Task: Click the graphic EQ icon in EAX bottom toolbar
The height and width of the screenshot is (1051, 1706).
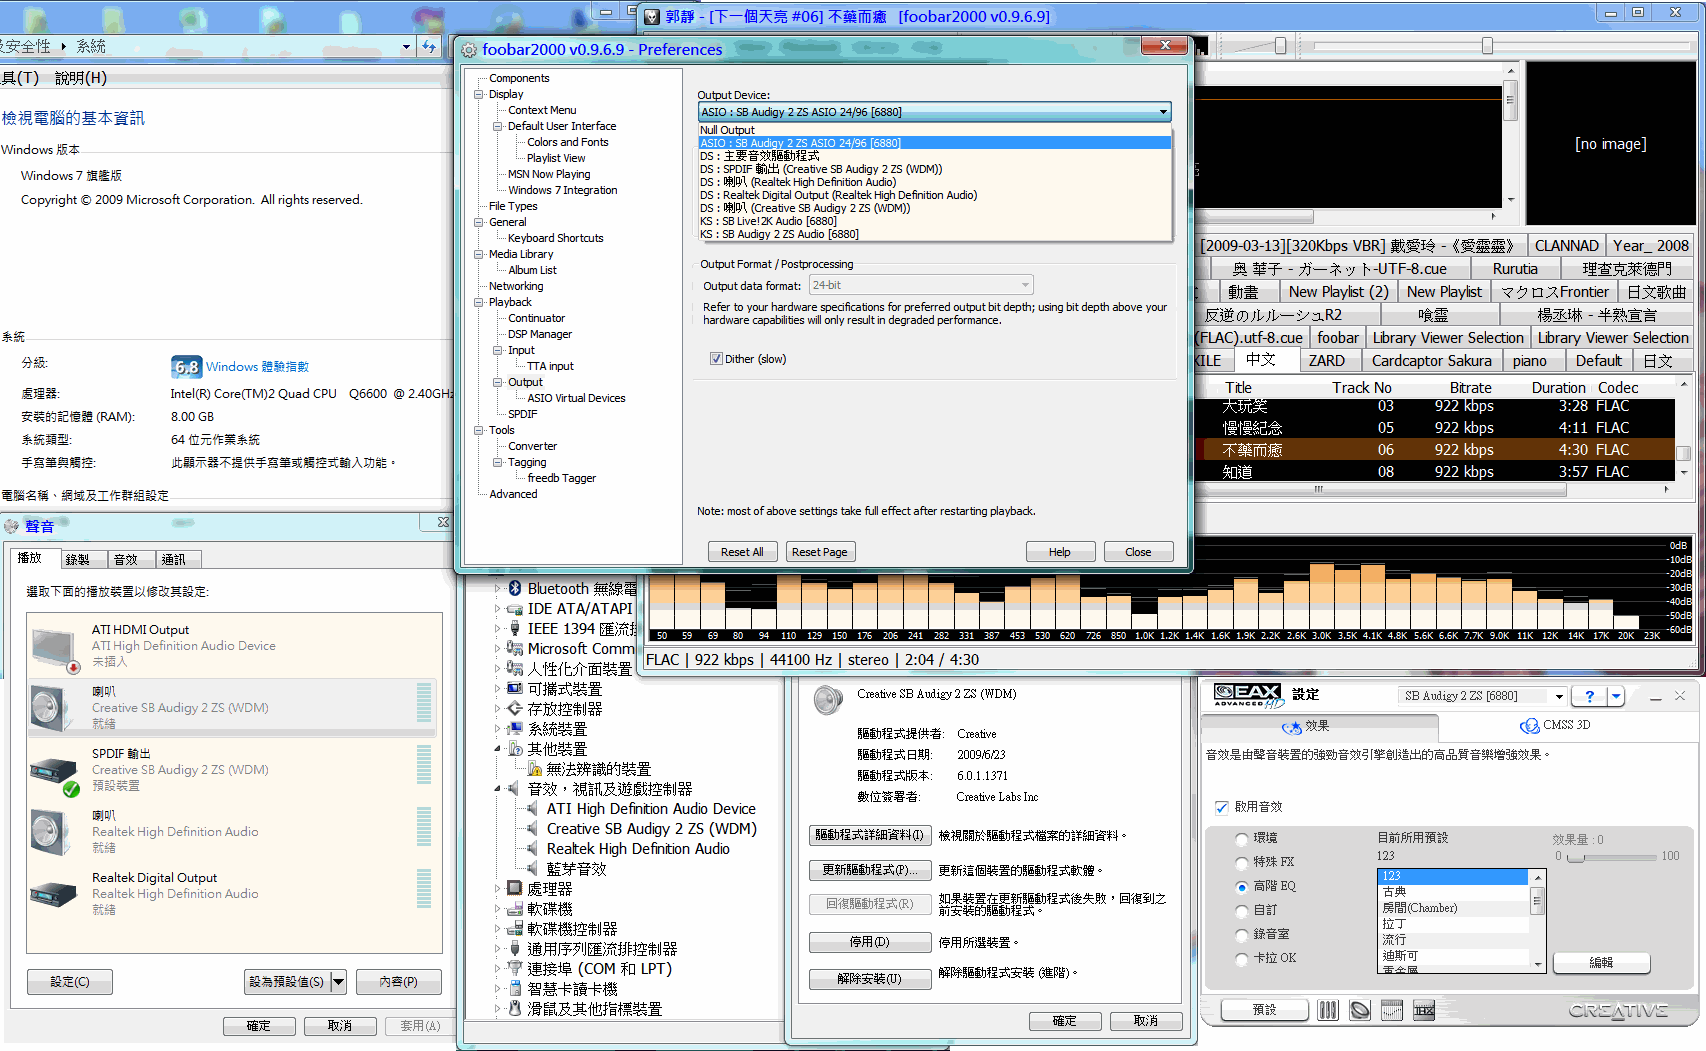Action: pyautogui.click(x=1392, y=1010)
